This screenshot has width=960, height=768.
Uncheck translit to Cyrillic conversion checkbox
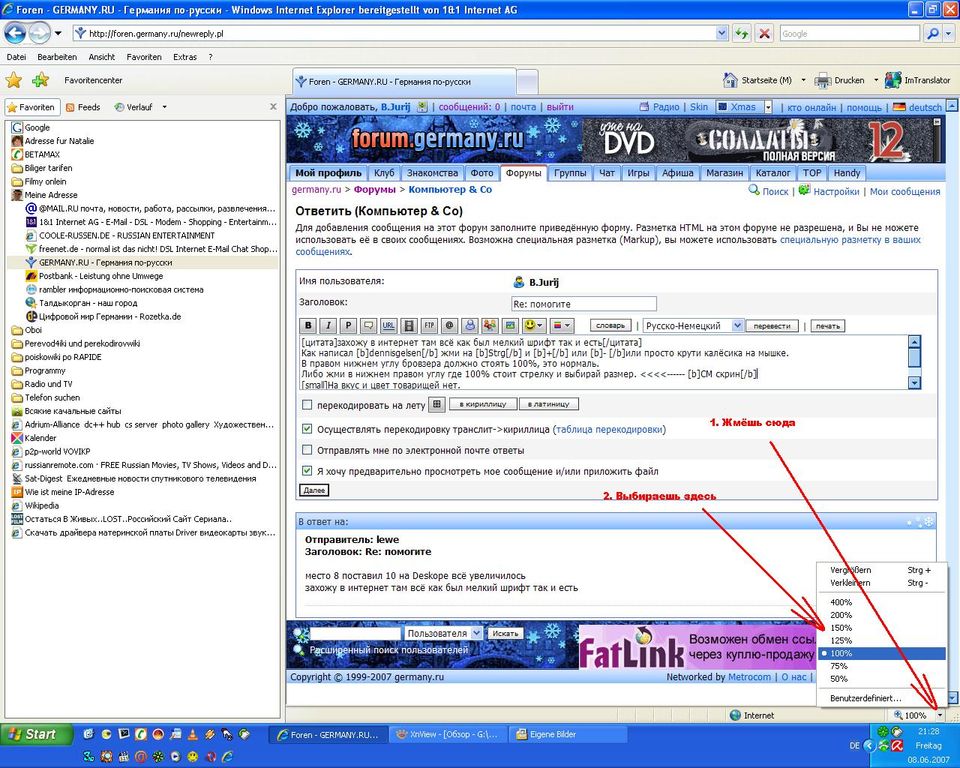[307, 429]
